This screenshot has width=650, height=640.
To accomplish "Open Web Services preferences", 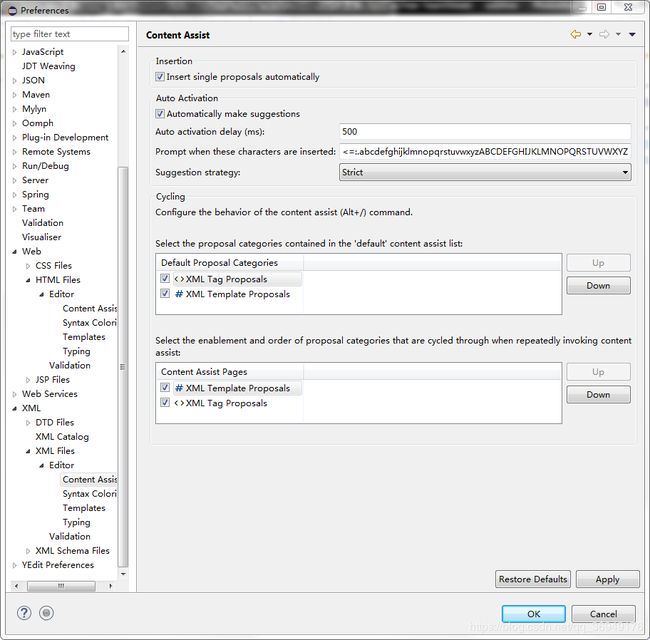I will click(50, 394).
